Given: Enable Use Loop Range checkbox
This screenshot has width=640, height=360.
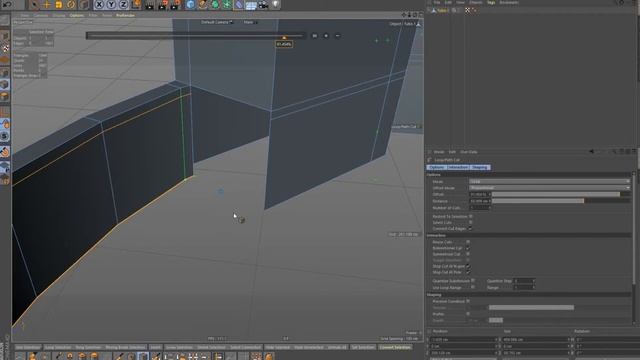Looking at the screenshot, I should [473, 287].
